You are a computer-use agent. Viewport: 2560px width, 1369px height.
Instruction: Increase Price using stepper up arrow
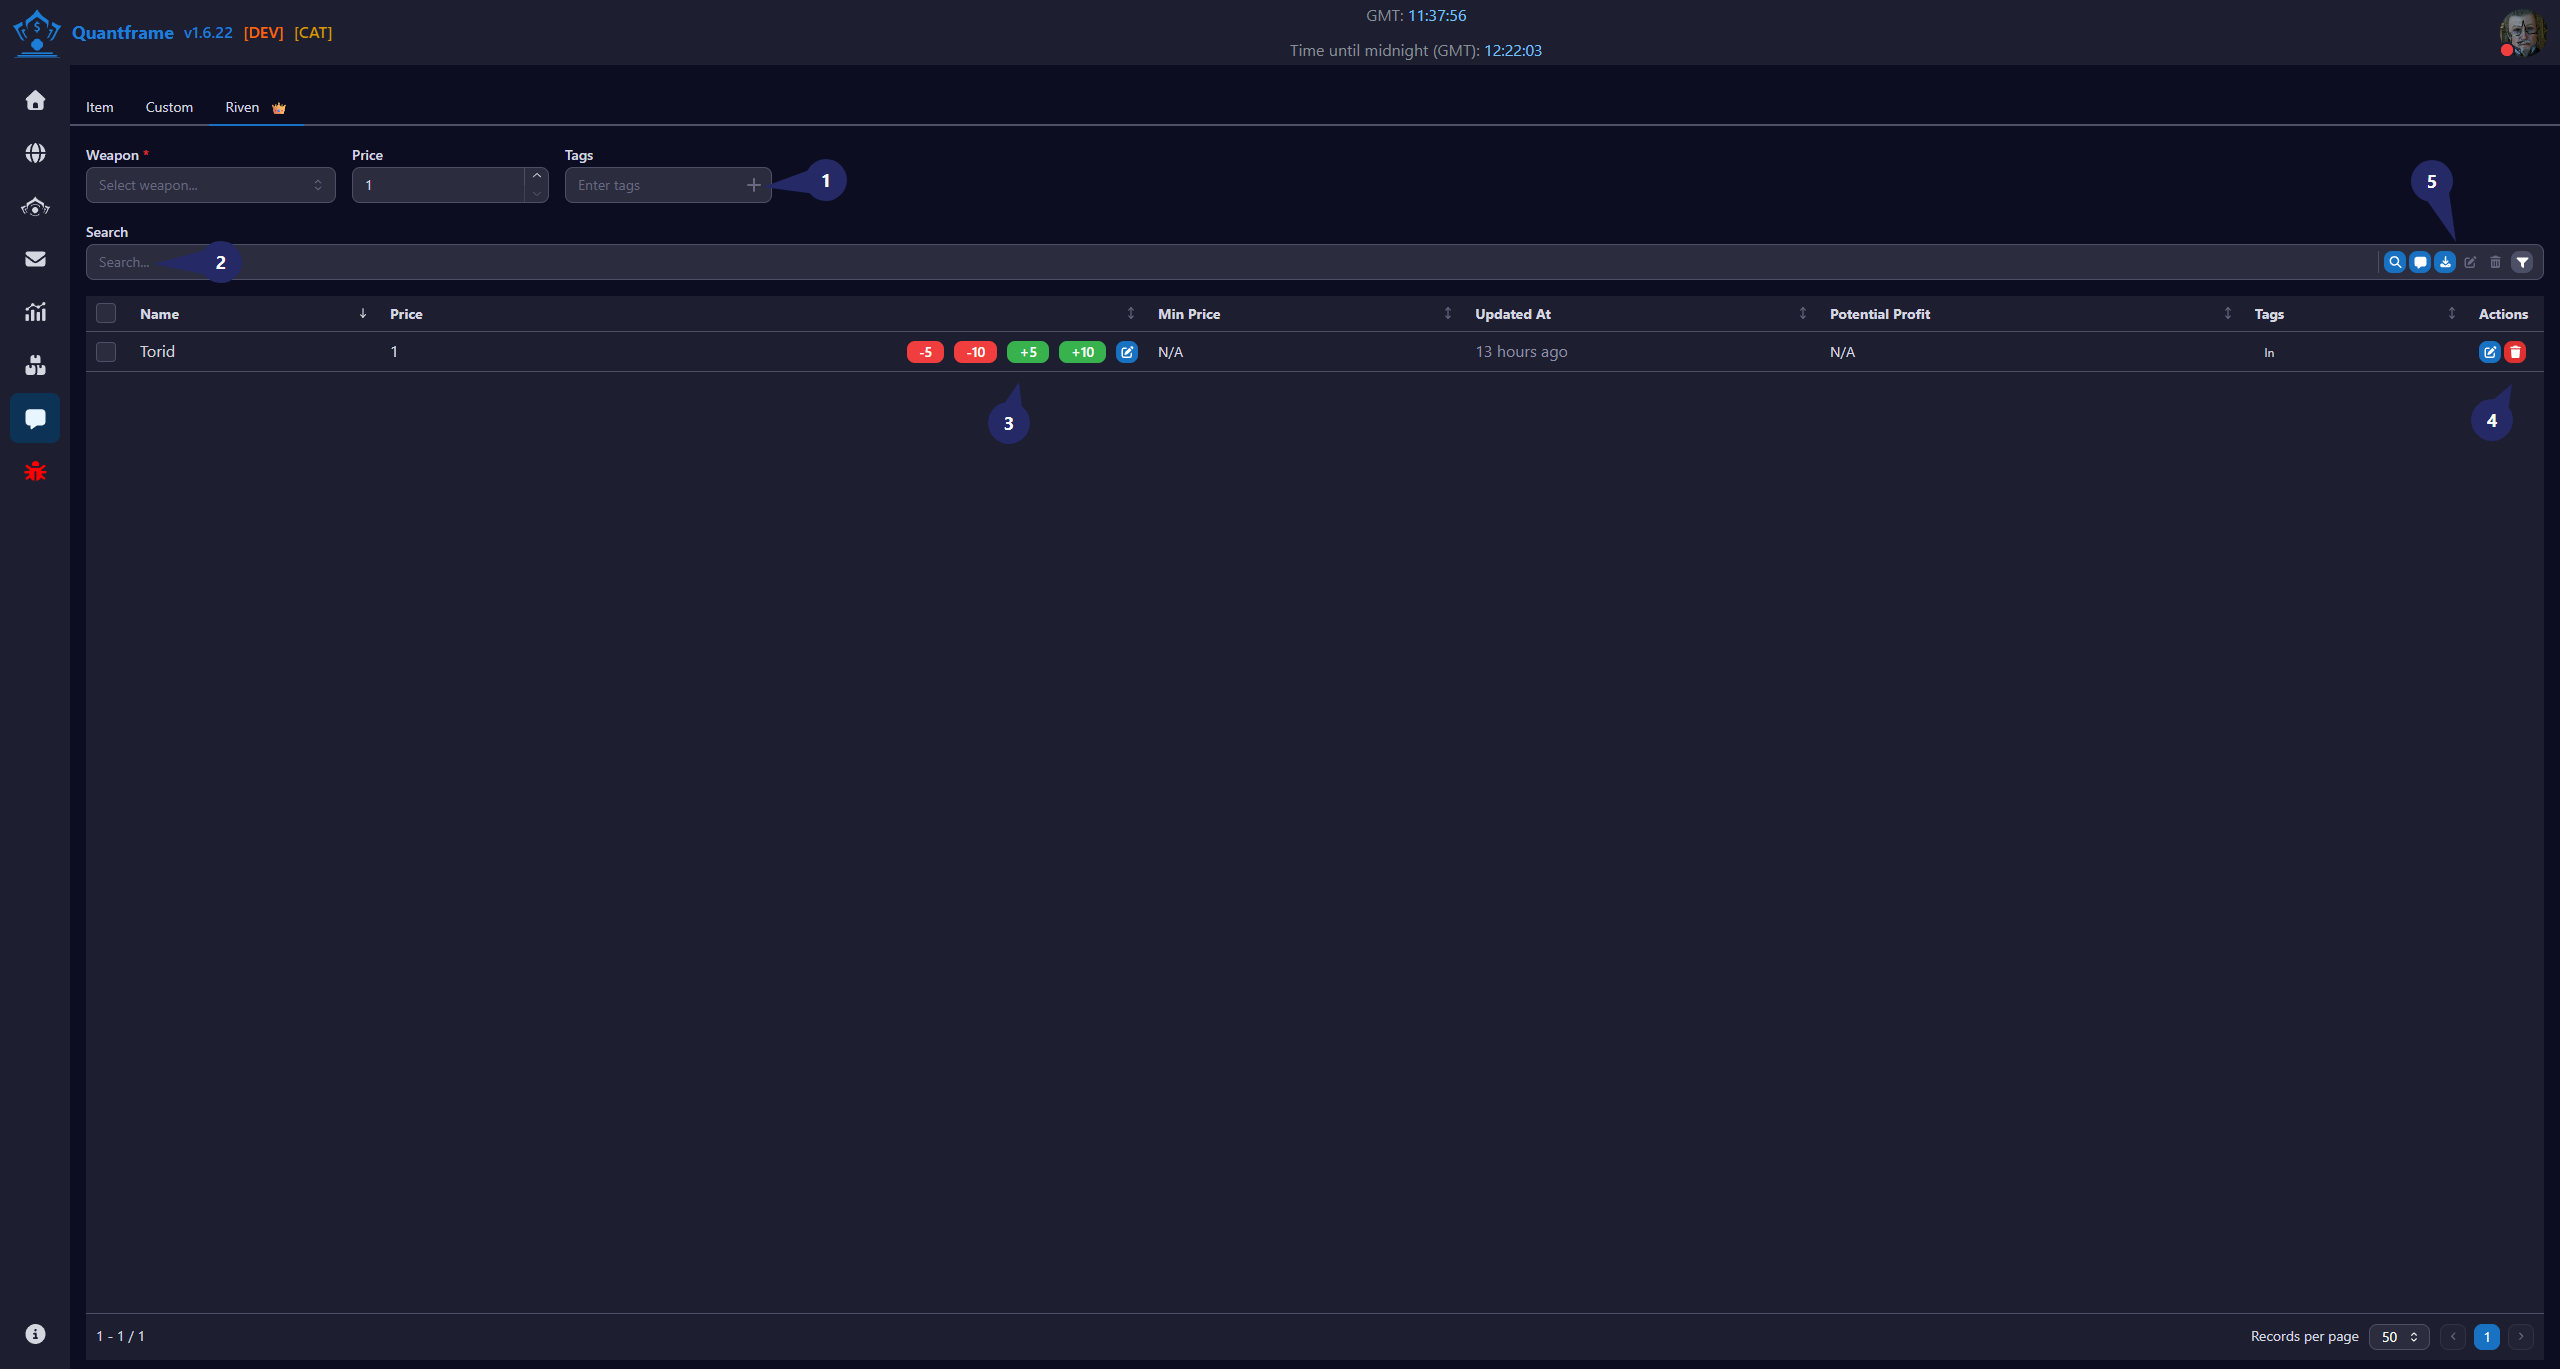point(537,176)
